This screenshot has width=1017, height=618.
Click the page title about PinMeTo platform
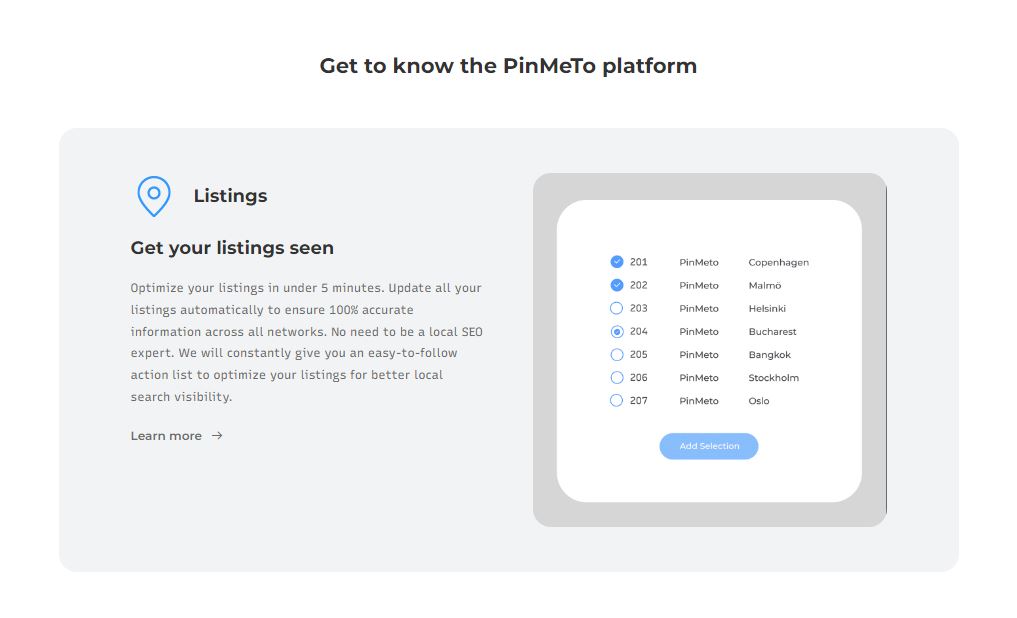[x=508, y=66]
